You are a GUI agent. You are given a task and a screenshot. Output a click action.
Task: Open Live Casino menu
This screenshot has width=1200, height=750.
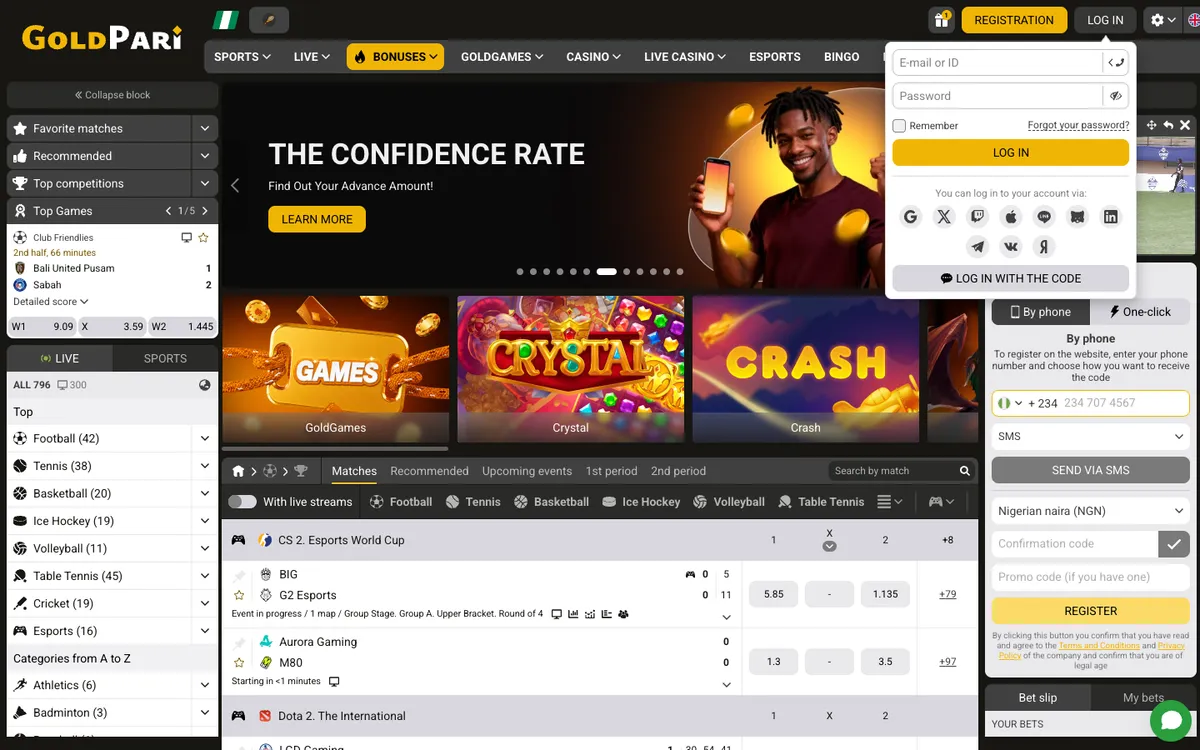click(x=685, y=57)
